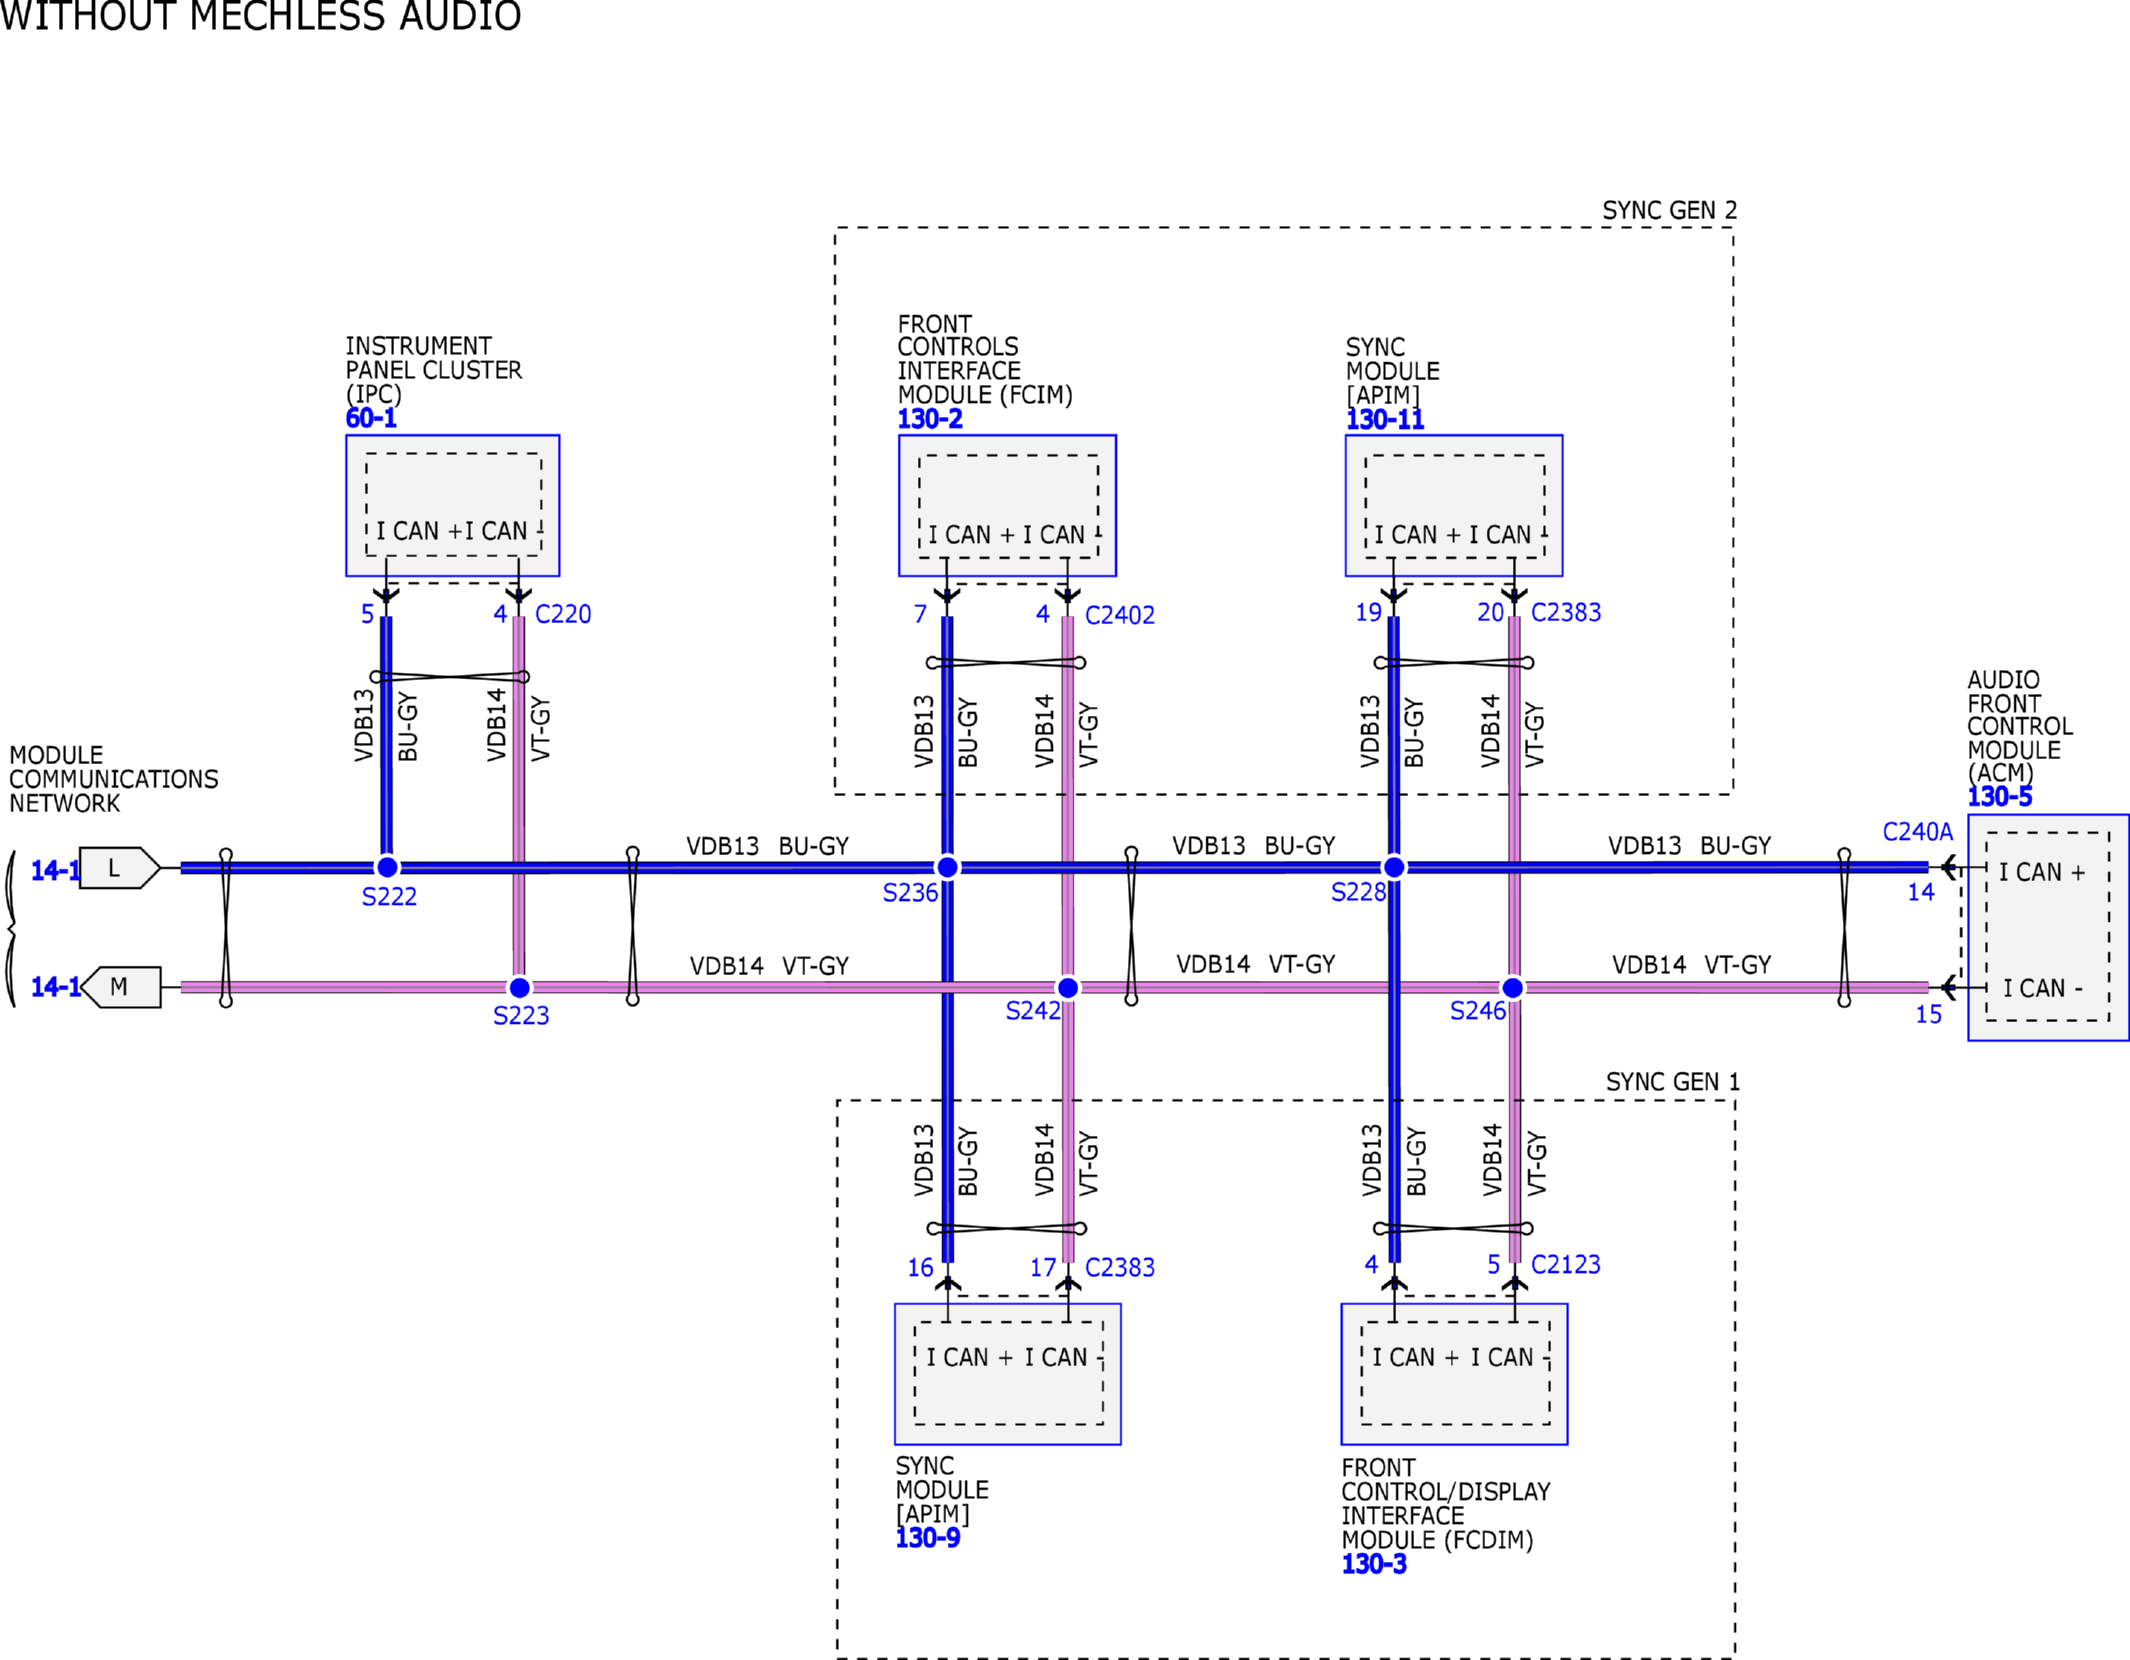Click the S236 splice junction
The image size is (2130, 1660).
(947, 867)
